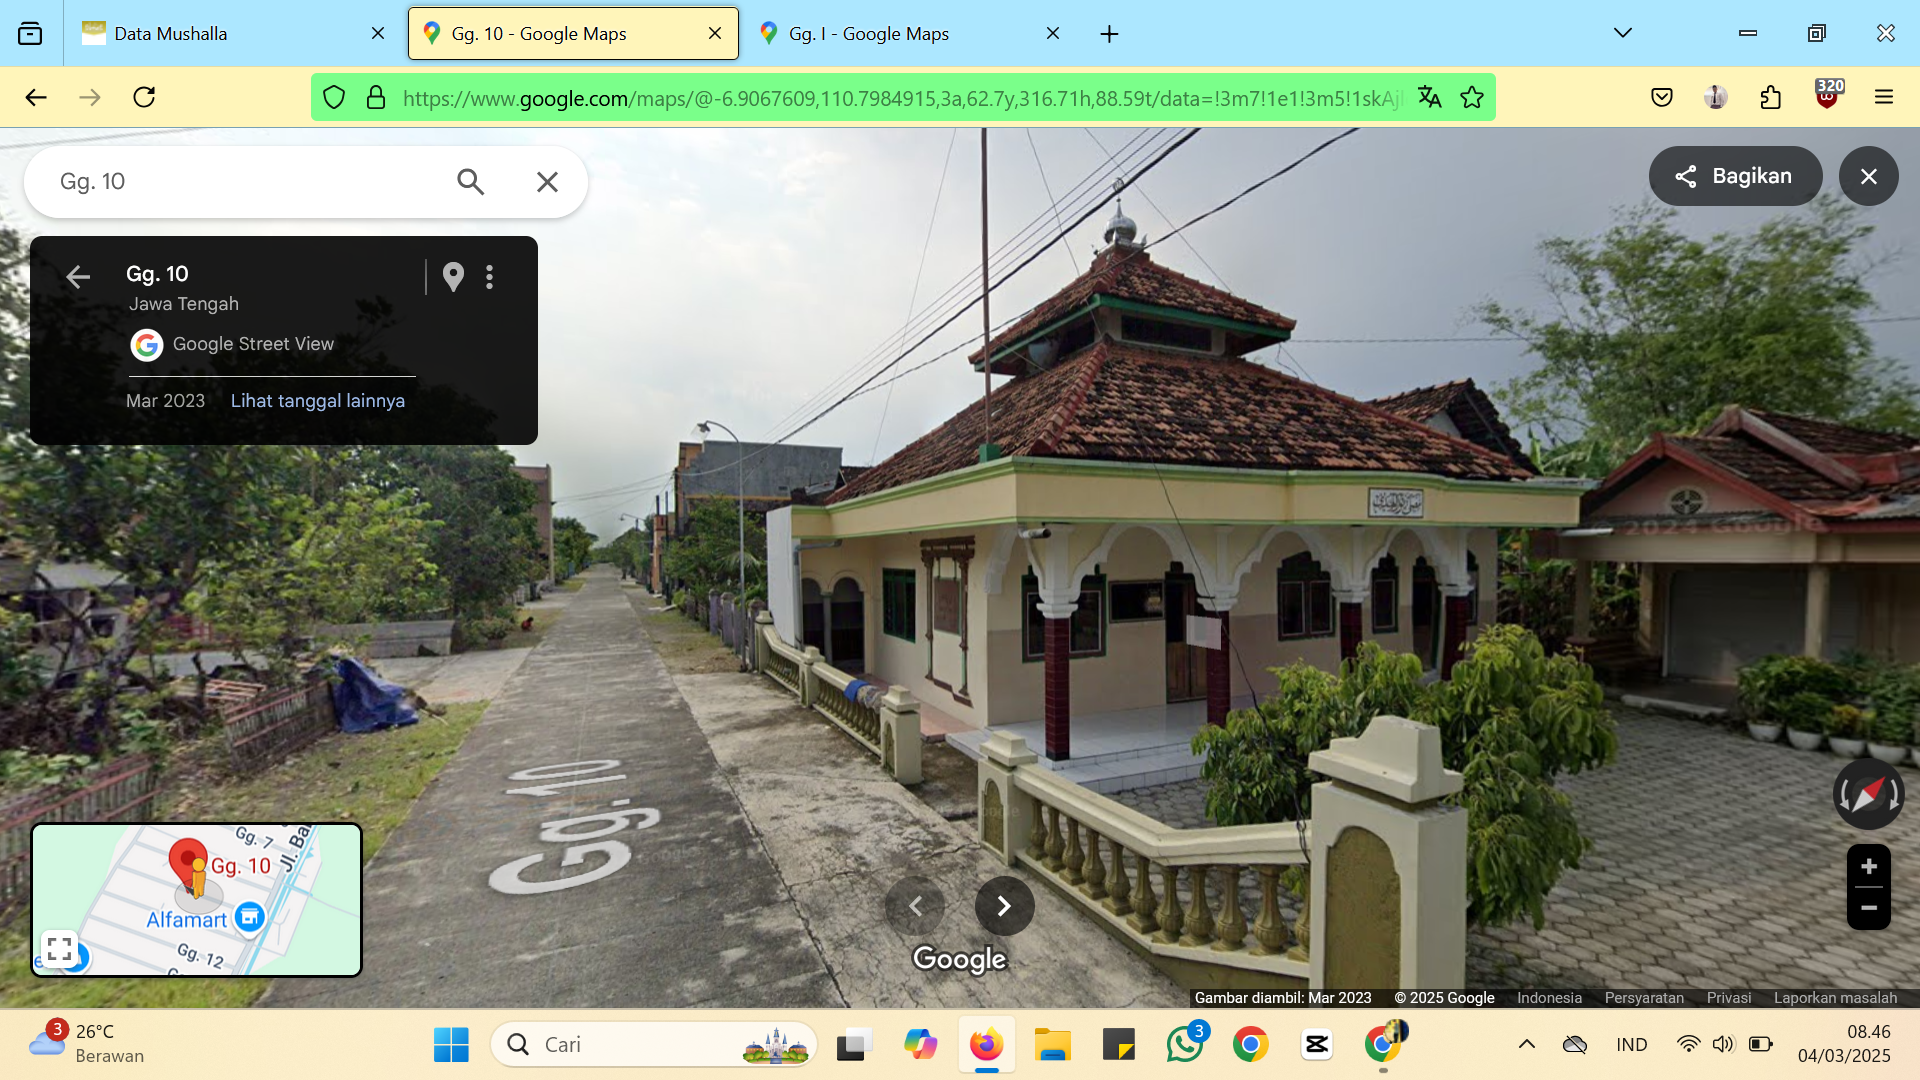This screenshot has height=1080, width=1920.
Task: Rotate view using the compass control
Action: tap(1868, 794)
